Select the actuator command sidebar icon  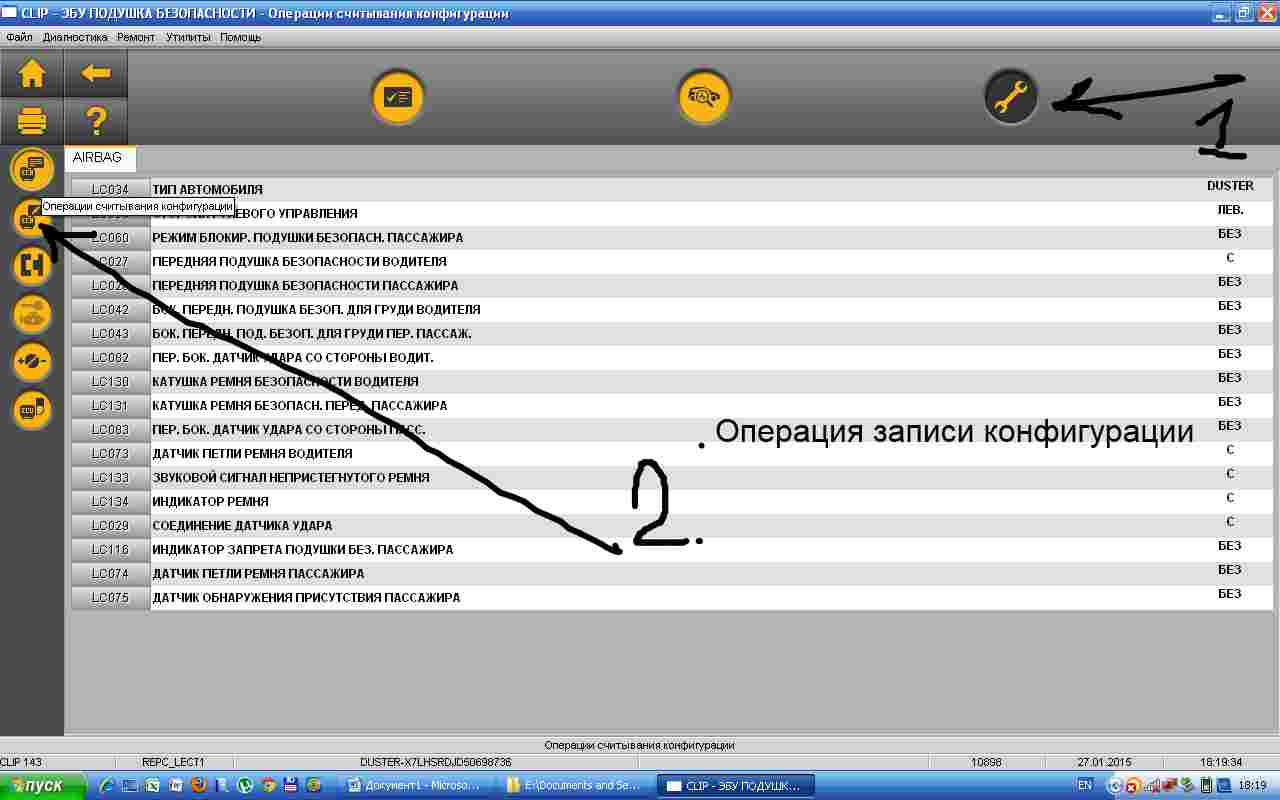[x=32, y=313]
